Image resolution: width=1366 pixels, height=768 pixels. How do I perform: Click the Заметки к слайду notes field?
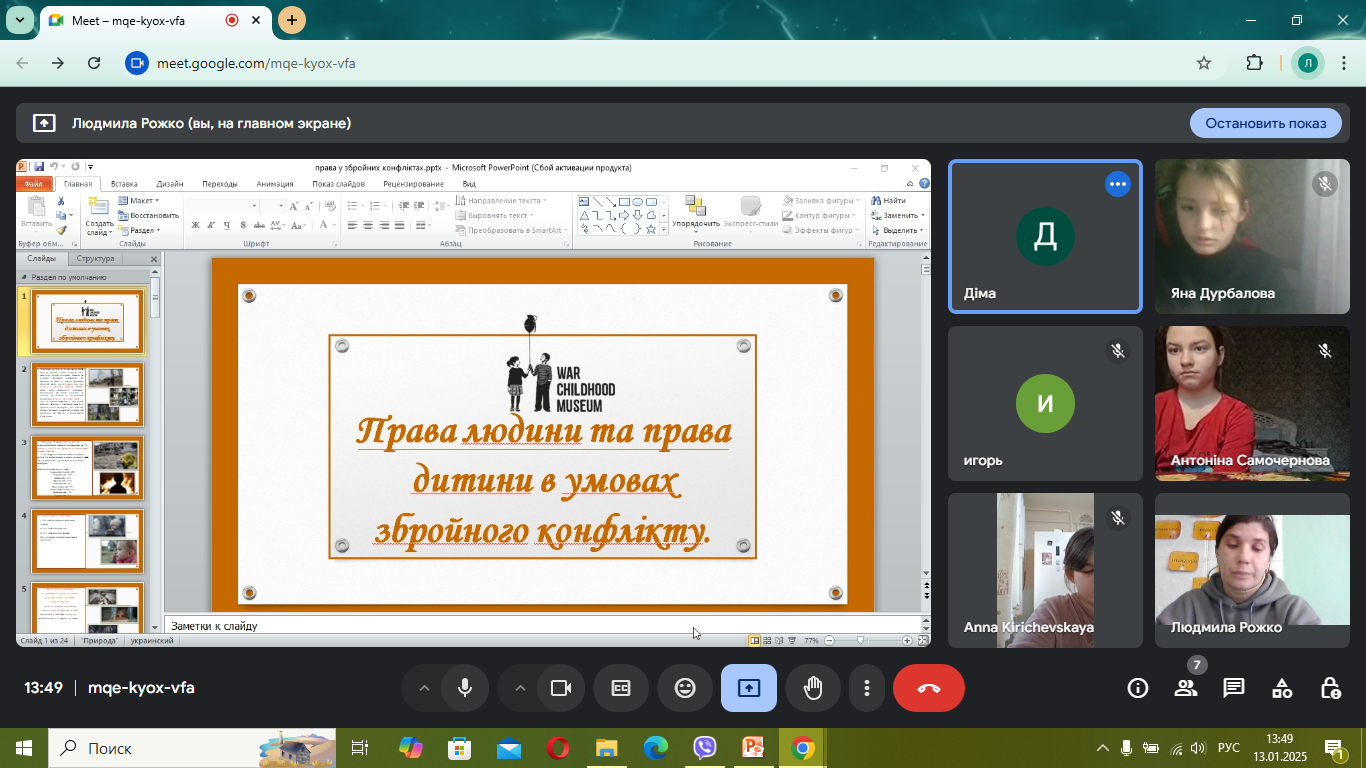(x=541, y=626)
